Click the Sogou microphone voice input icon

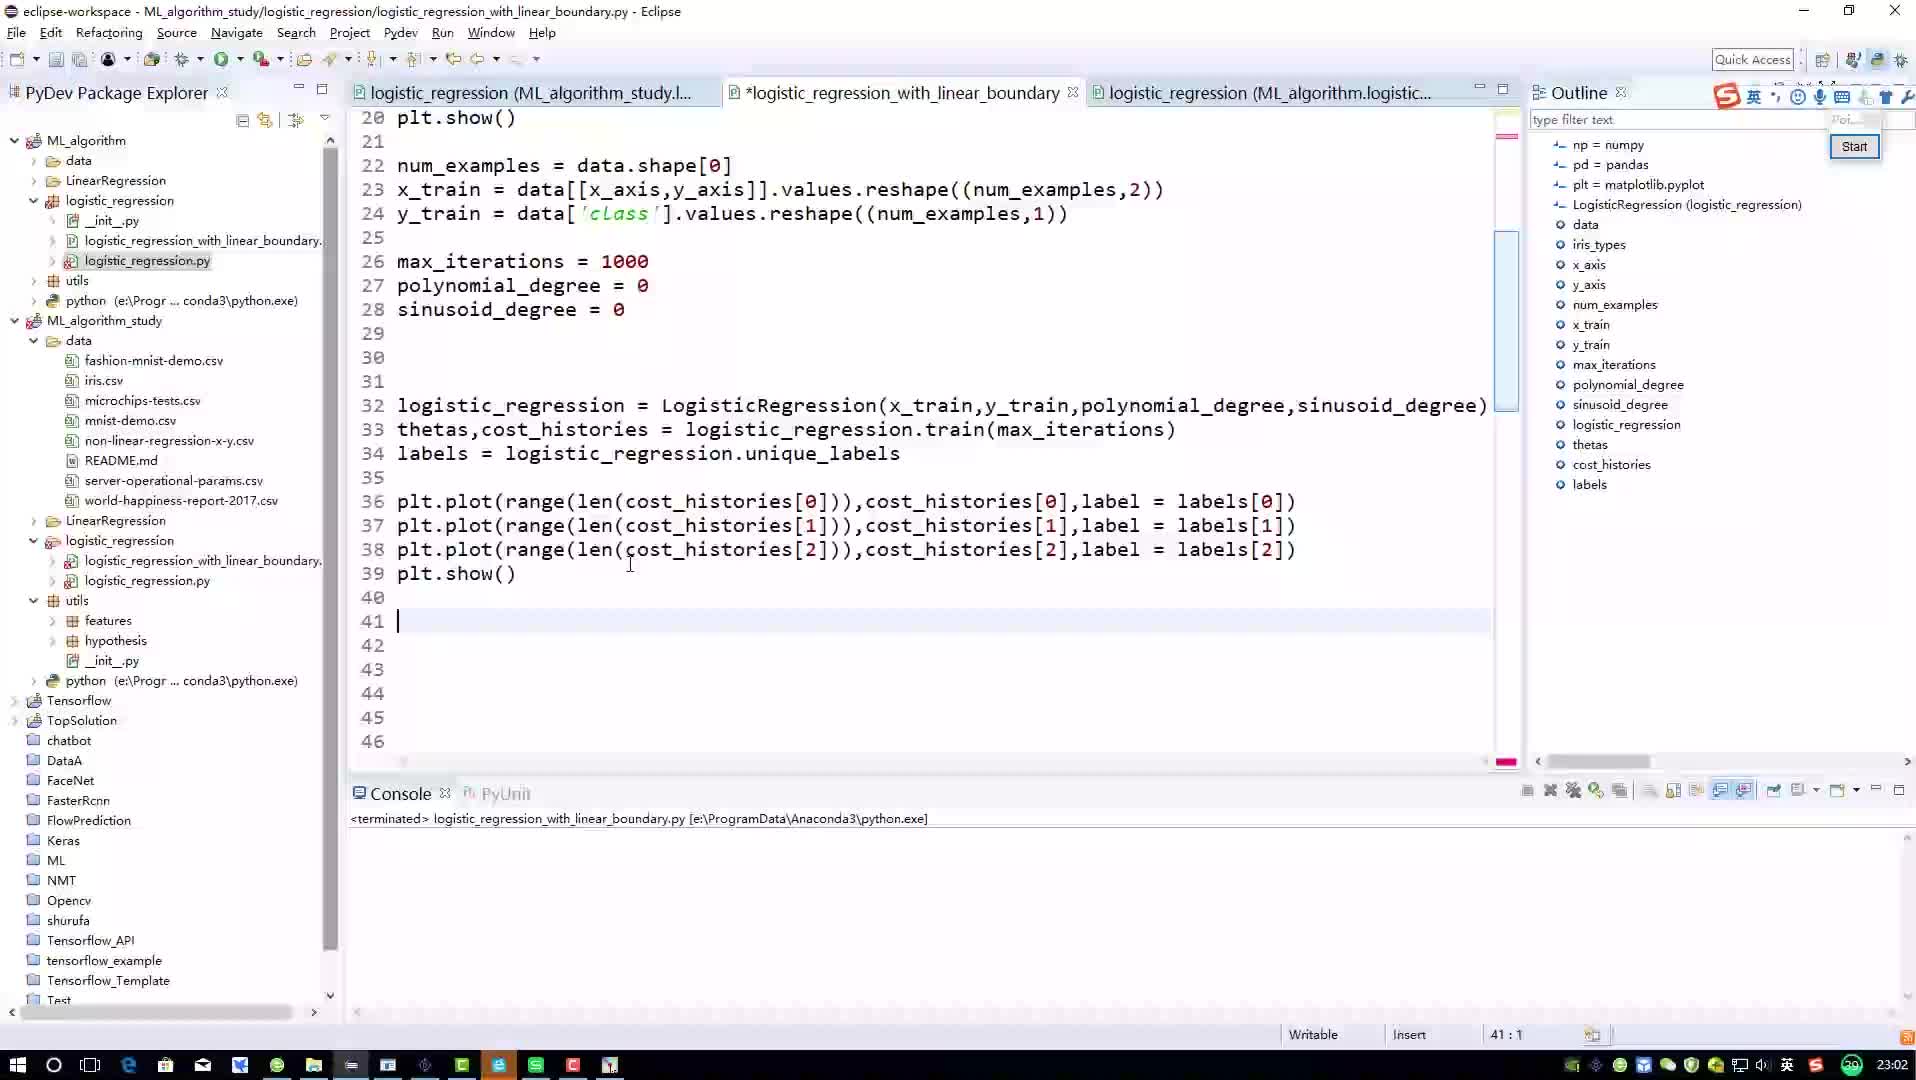point(1819,97)
